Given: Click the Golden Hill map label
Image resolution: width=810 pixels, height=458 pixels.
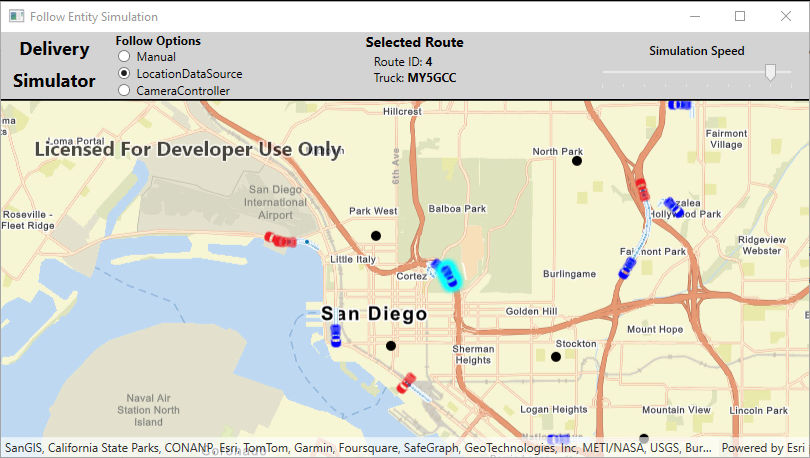Looking at the screenshot, I should pos(531,311).
